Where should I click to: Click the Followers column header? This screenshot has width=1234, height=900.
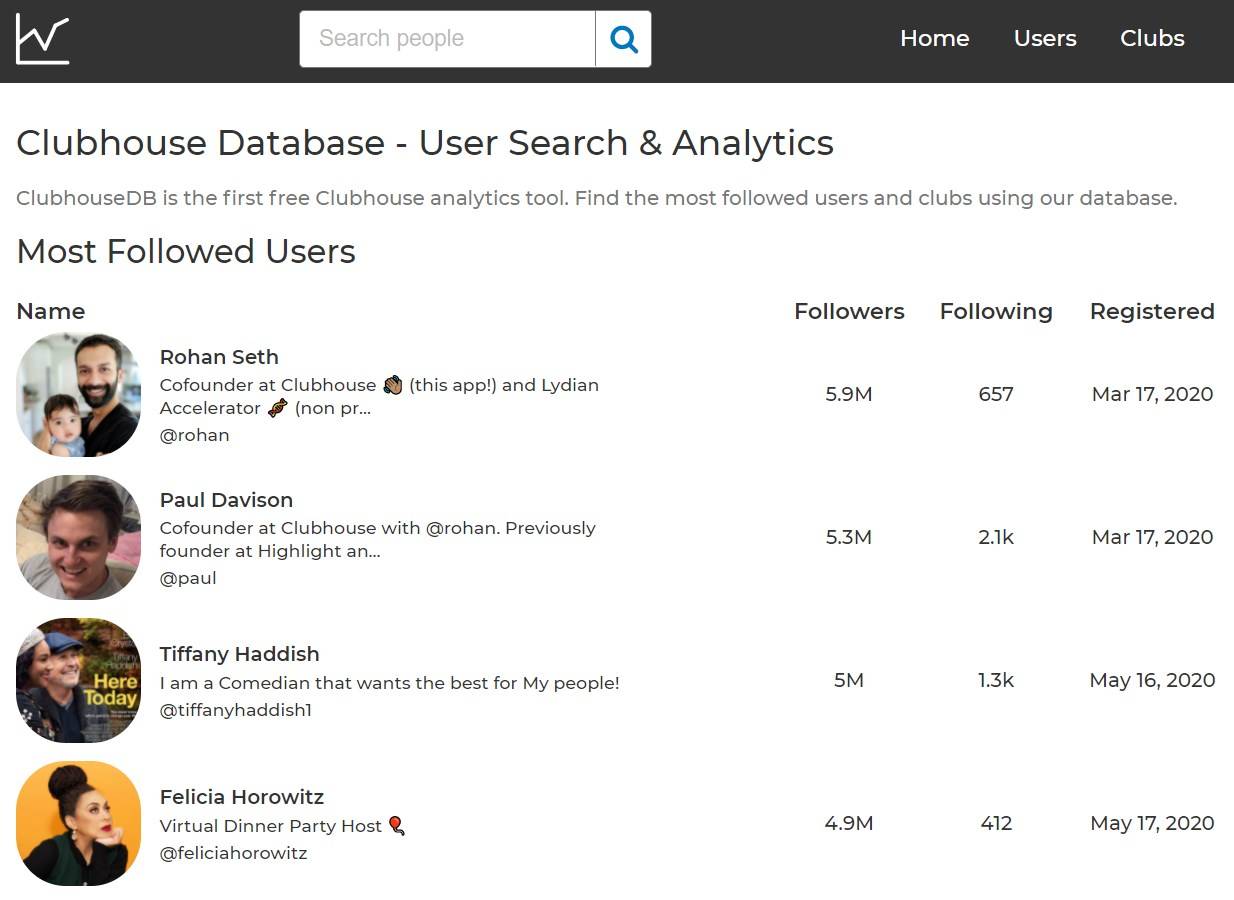tap(849, 311)
